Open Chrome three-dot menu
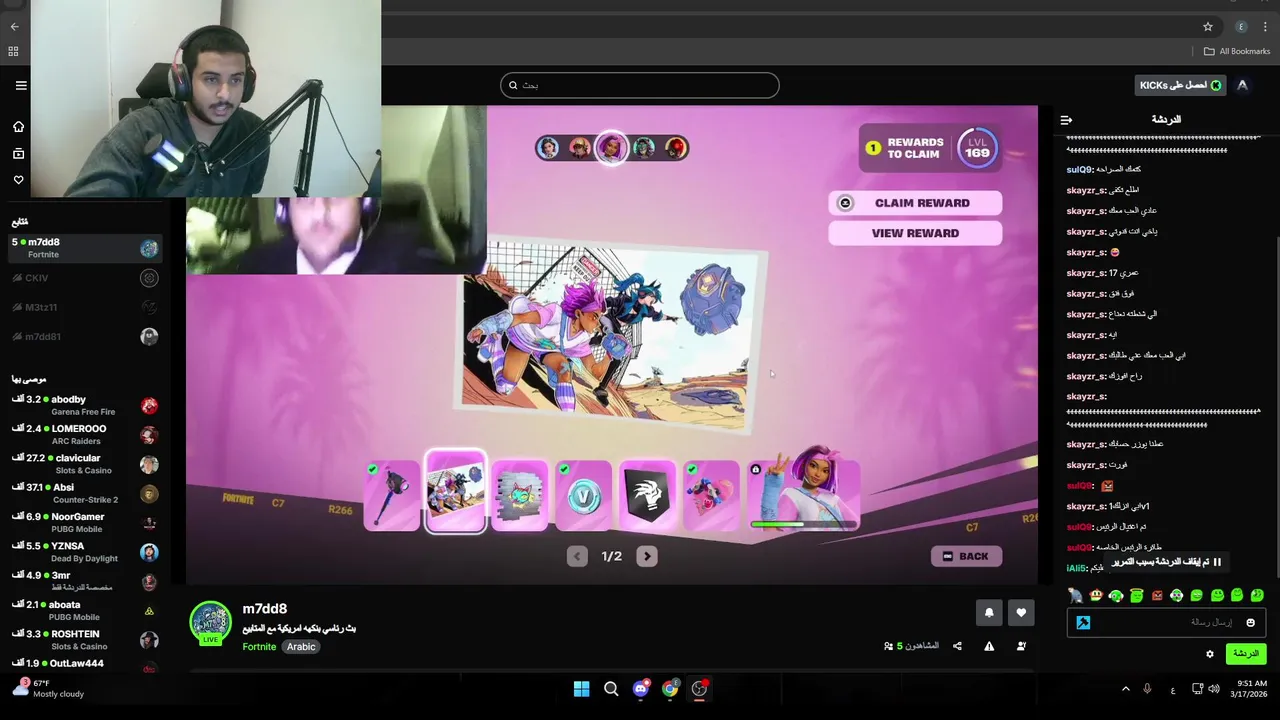This screenshot has height=720, width=1280. [x=1265, y=27]
